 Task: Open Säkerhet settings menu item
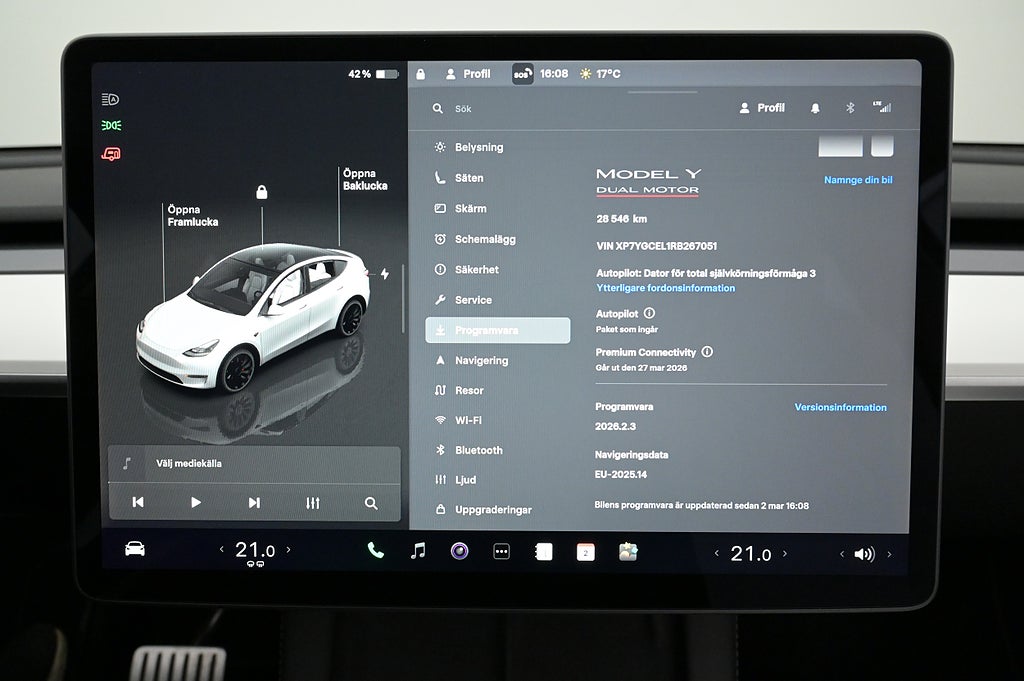476,269
